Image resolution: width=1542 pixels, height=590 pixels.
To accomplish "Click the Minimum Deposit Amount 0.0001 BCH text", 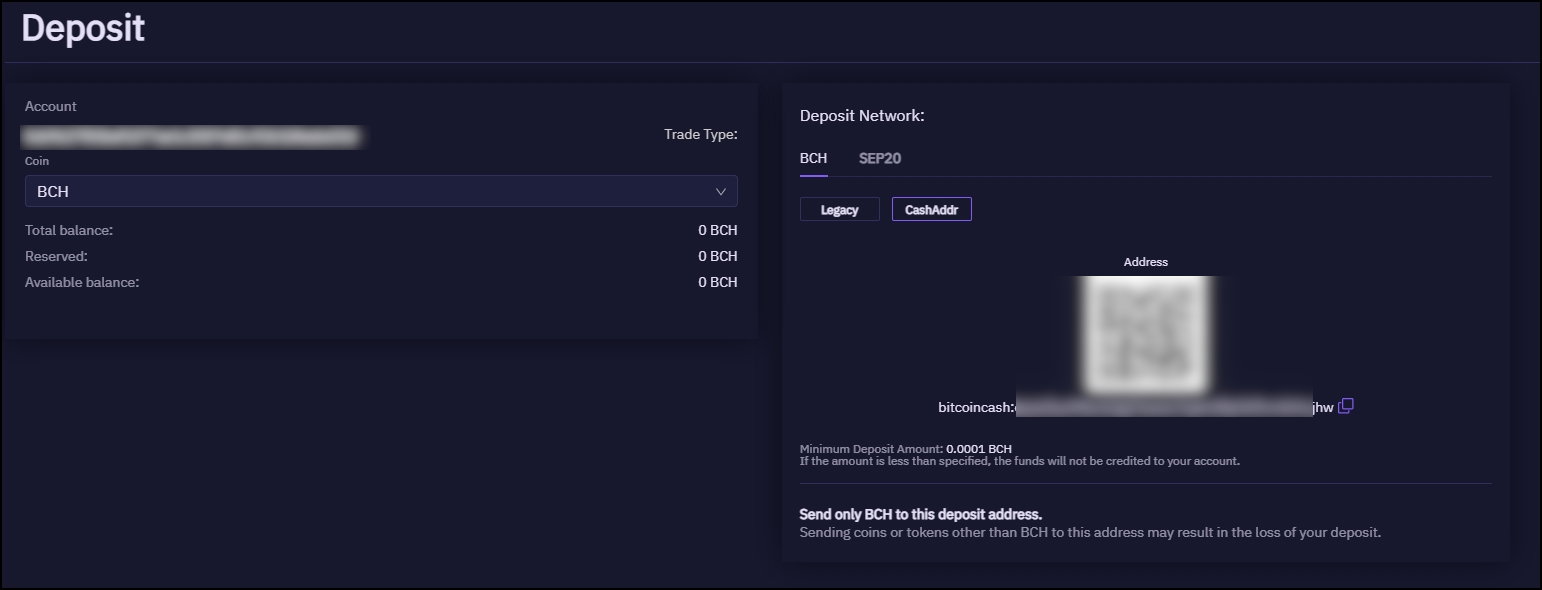I will [x=906, y=449].
